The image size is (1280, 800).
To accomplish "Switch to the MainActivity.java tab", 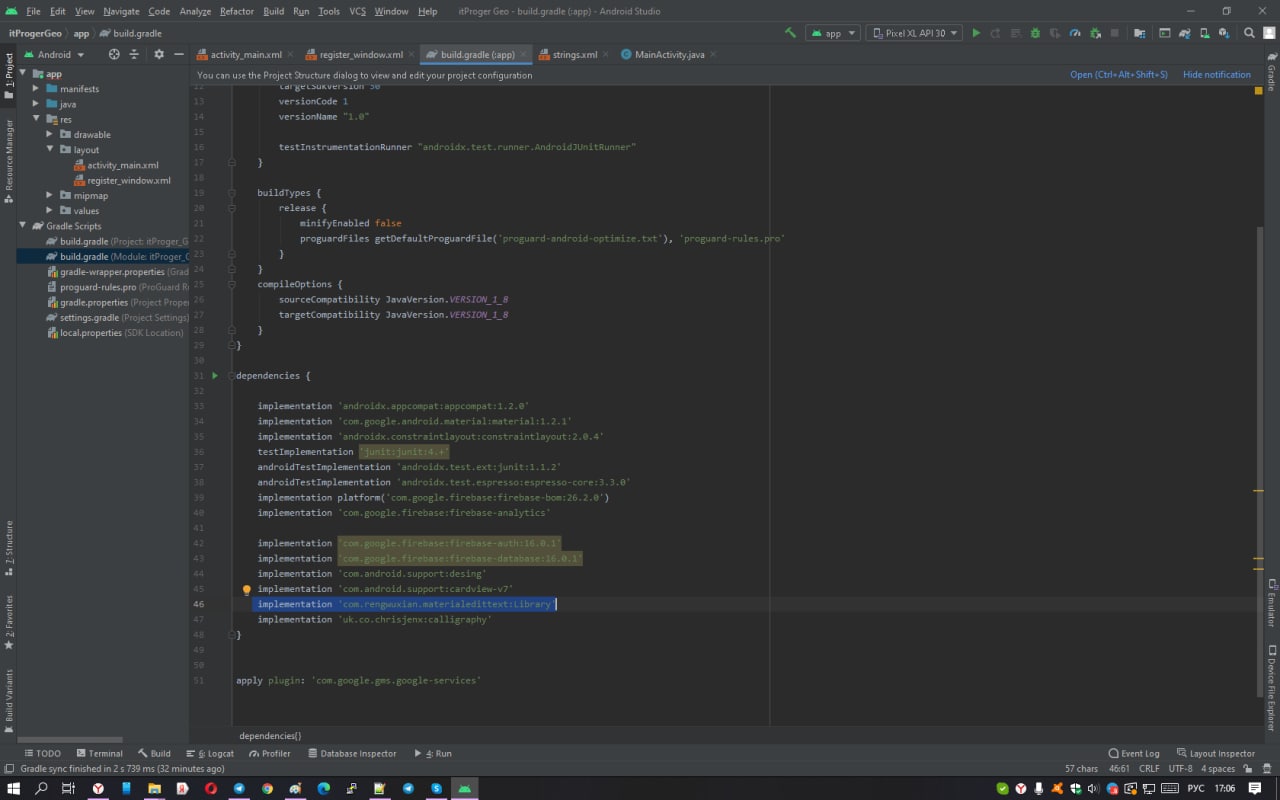I will [x=669, y=54].
